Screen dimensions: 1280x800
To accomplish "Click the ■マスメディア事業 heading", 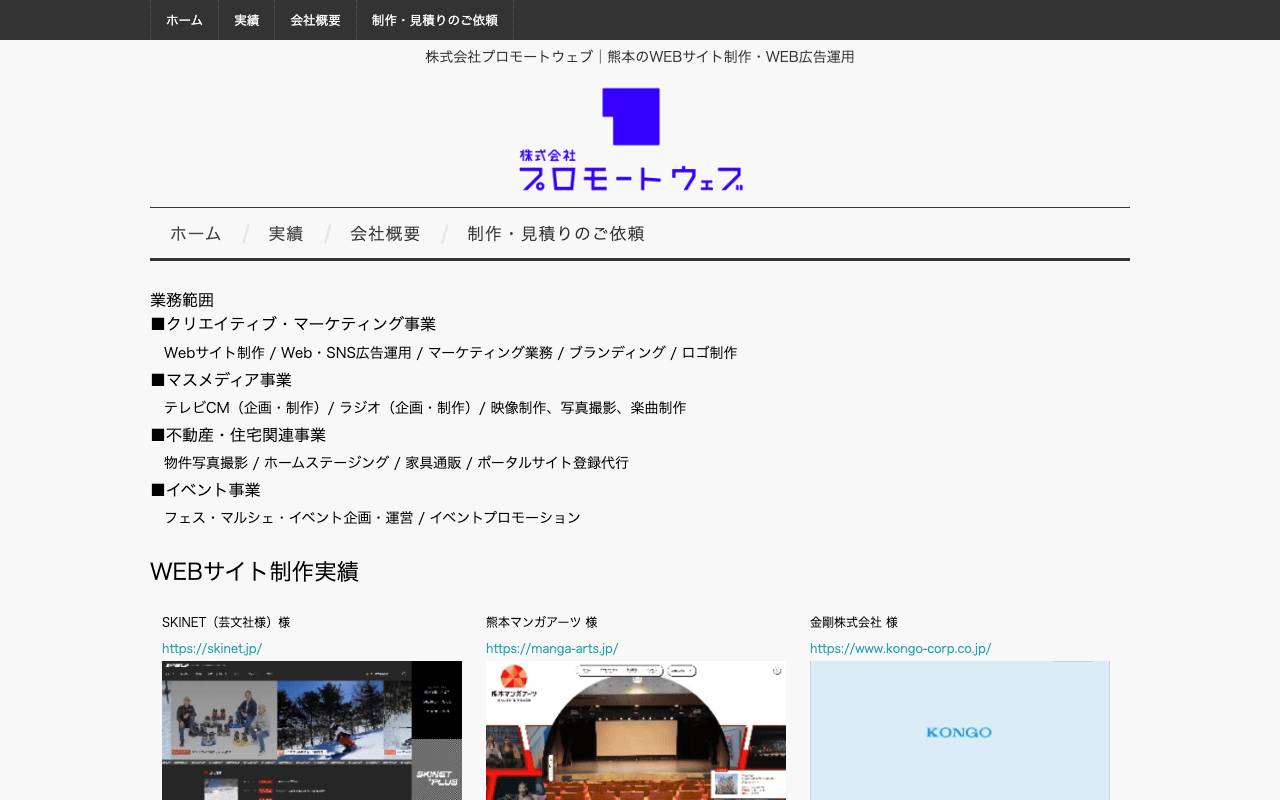I will point(221,380).
